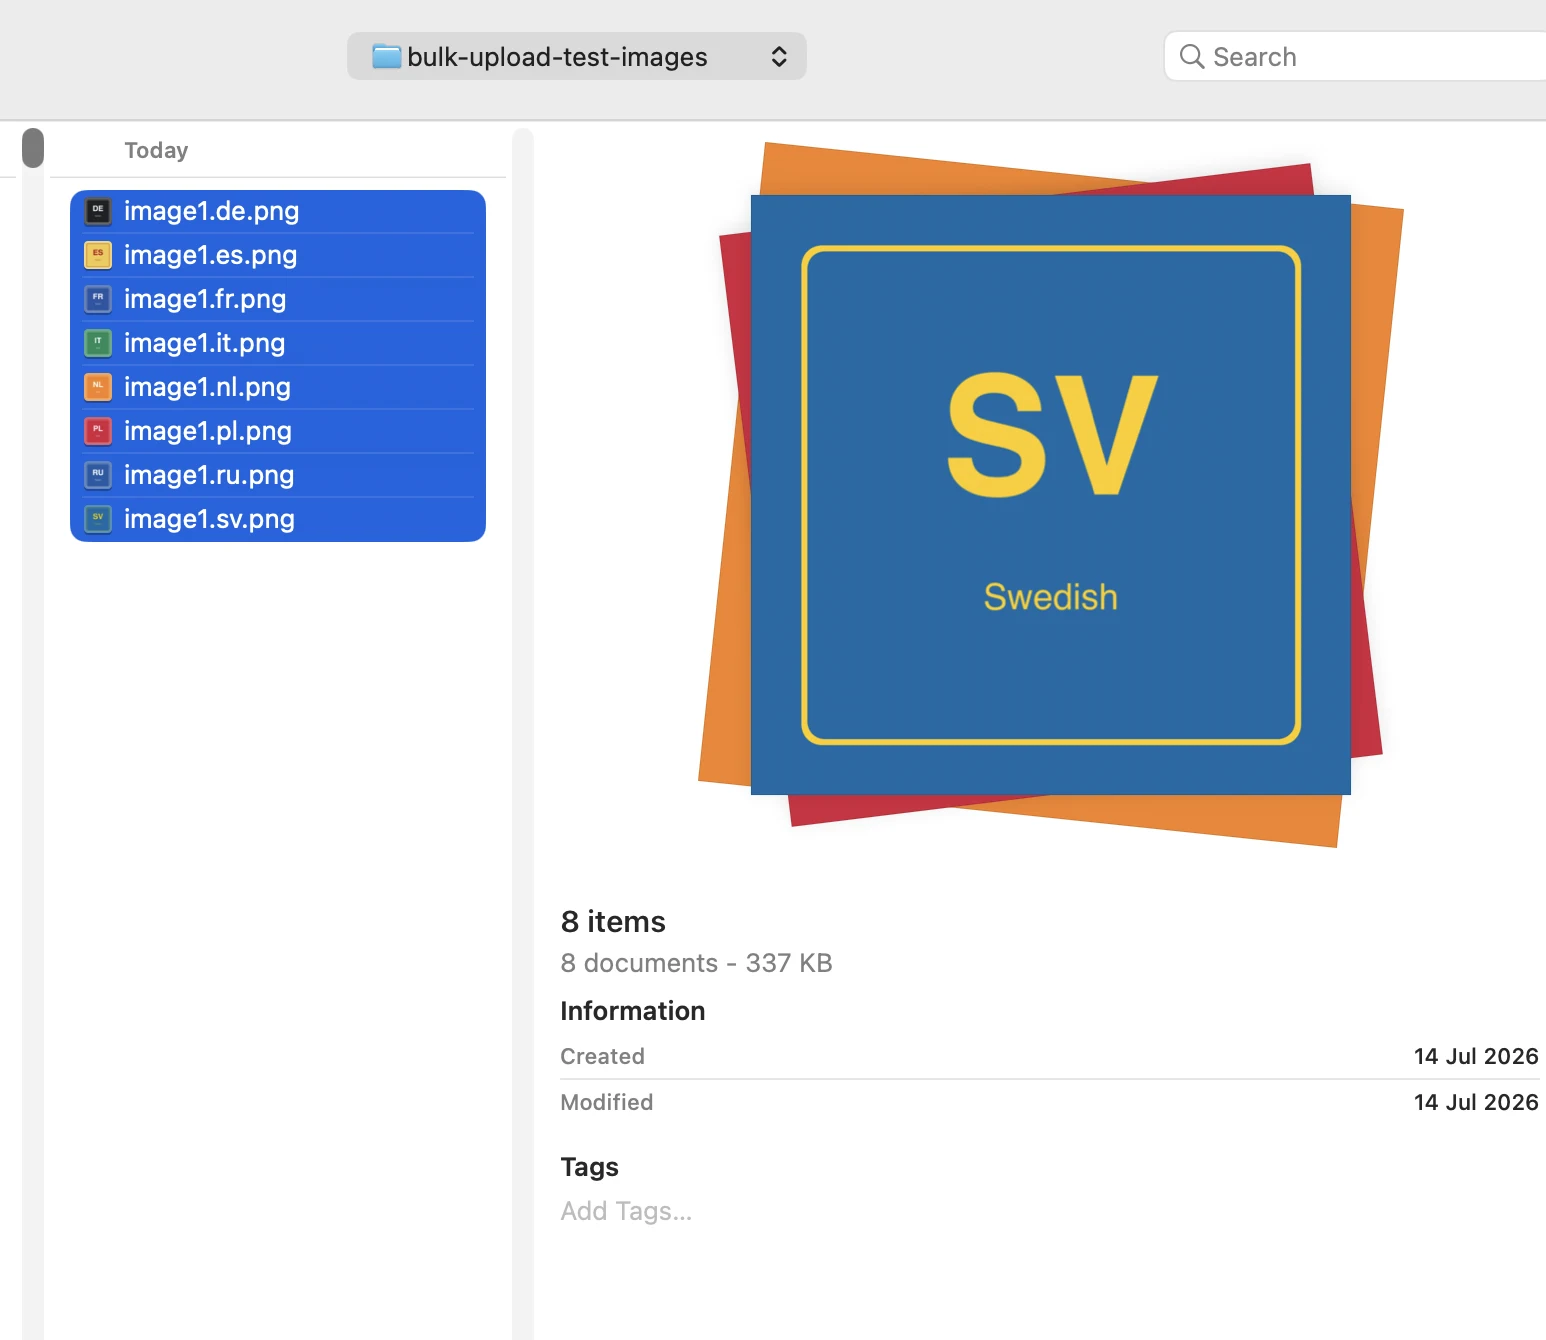1546x1340 pixels.
Task: Click the Today group header
Action: coord(156,150)
